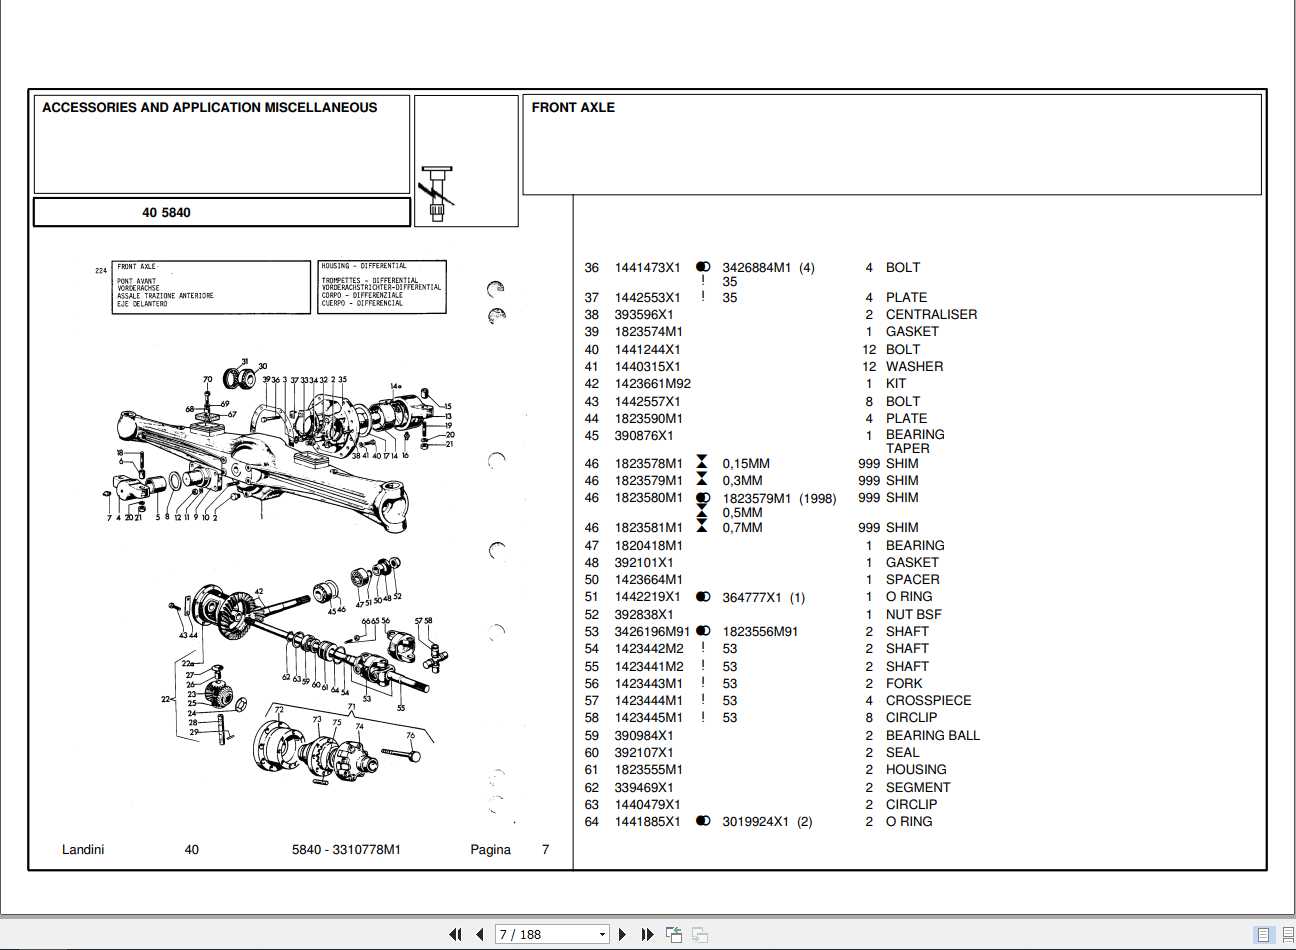Click the FRONT AXLE section heading
This screenshot has height=950, width=1296.
573,107
